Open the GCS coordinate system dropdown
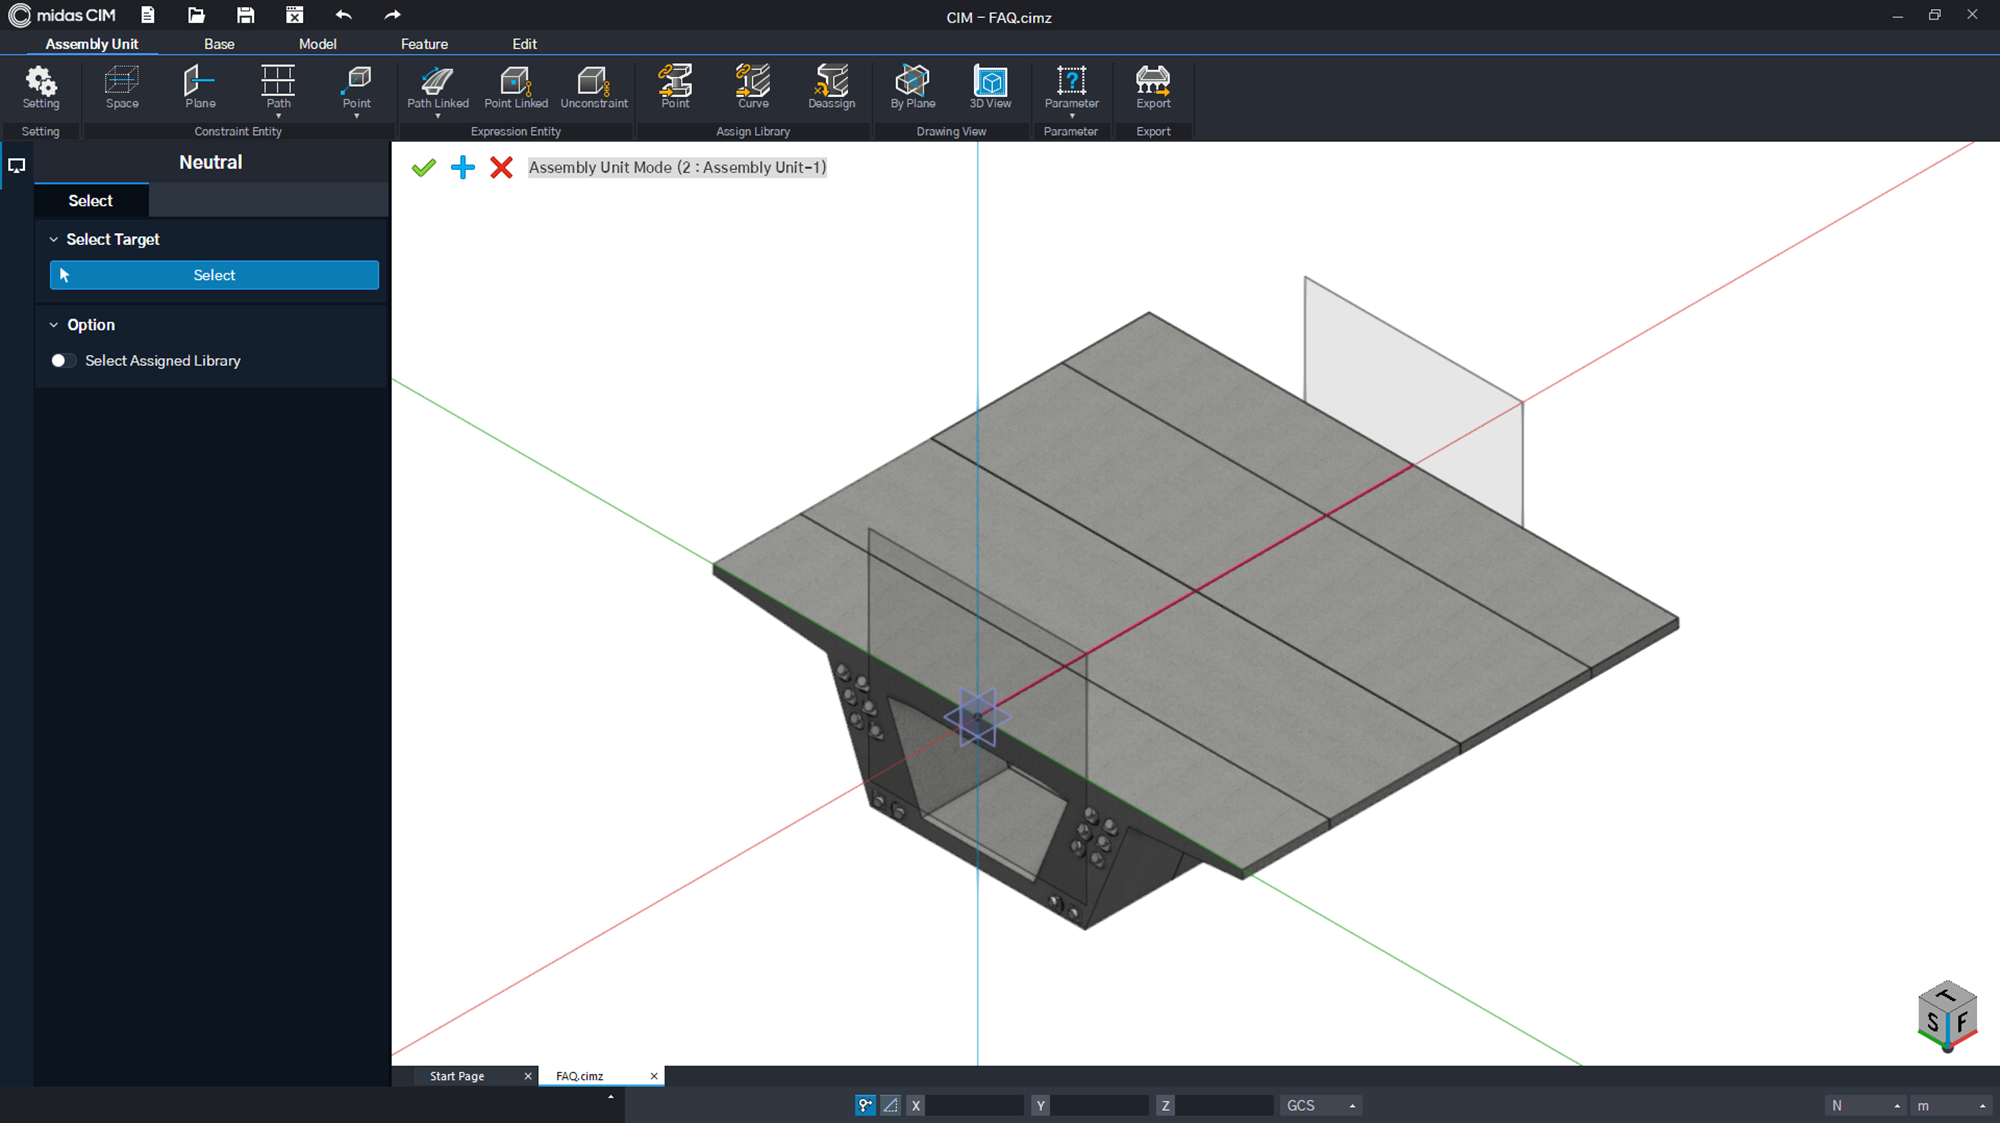Viewport: 2000px width, 1123px height. [x=1321, y=1105]
